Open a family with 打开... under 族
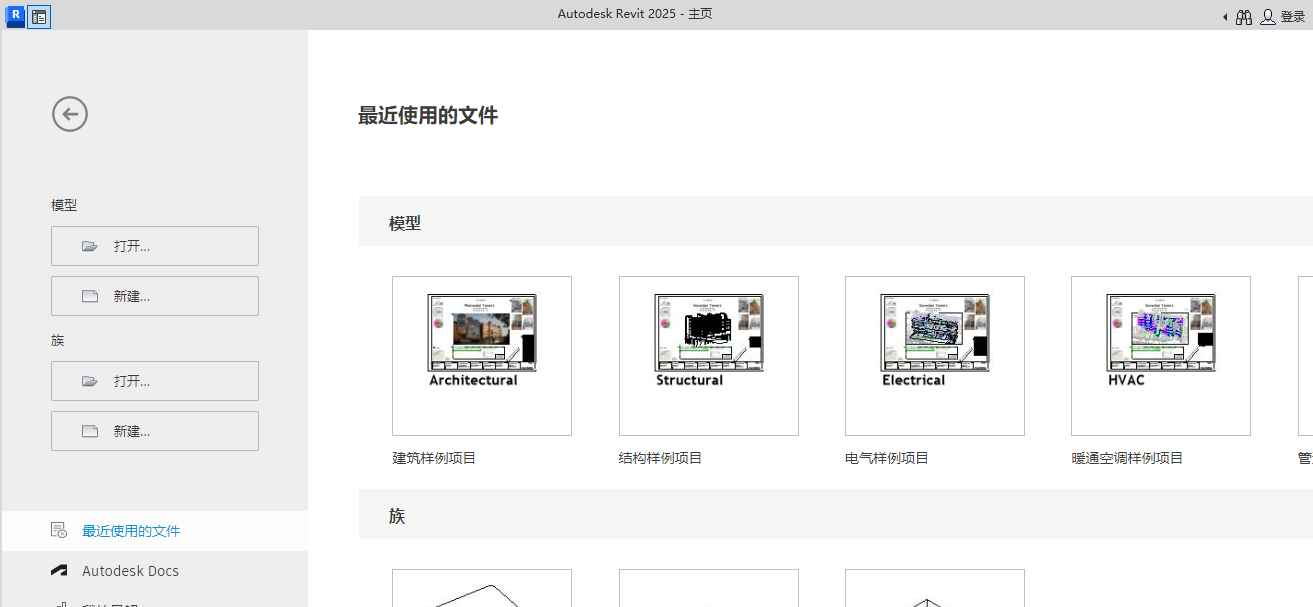 click(155, 381)
